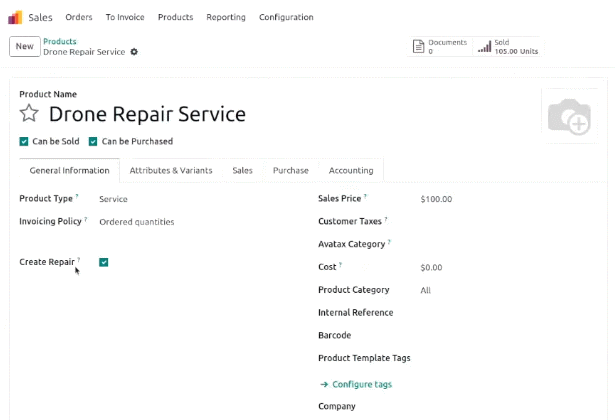Show Sales Price help tooltip mark
615x420 pixels.
coord(365,196)
